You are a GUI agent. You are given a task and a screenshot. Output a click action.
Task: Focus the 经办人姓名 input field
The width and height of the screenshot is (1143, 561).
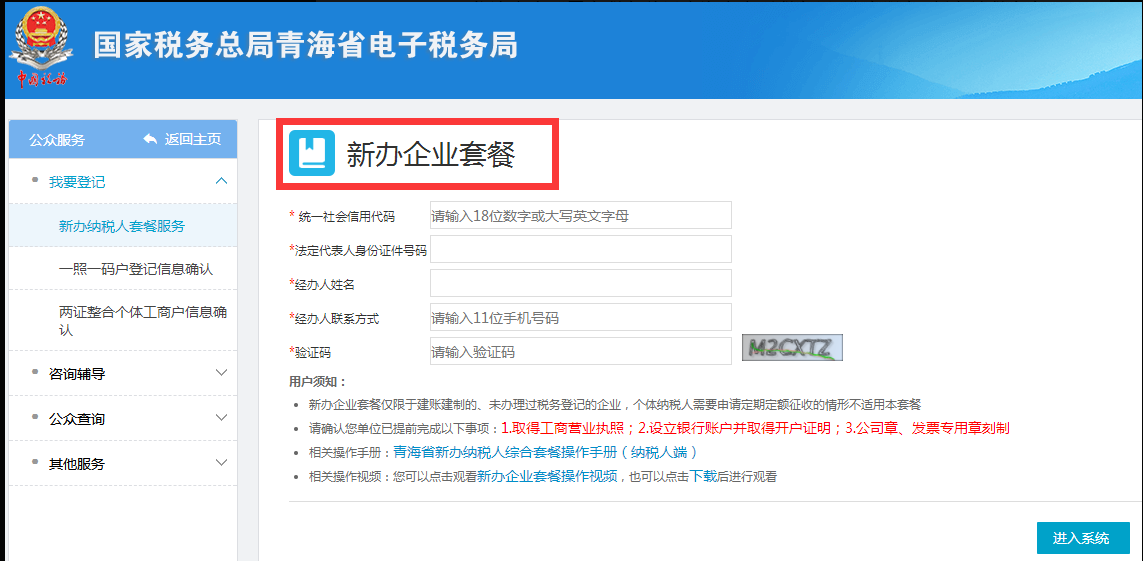580,283
